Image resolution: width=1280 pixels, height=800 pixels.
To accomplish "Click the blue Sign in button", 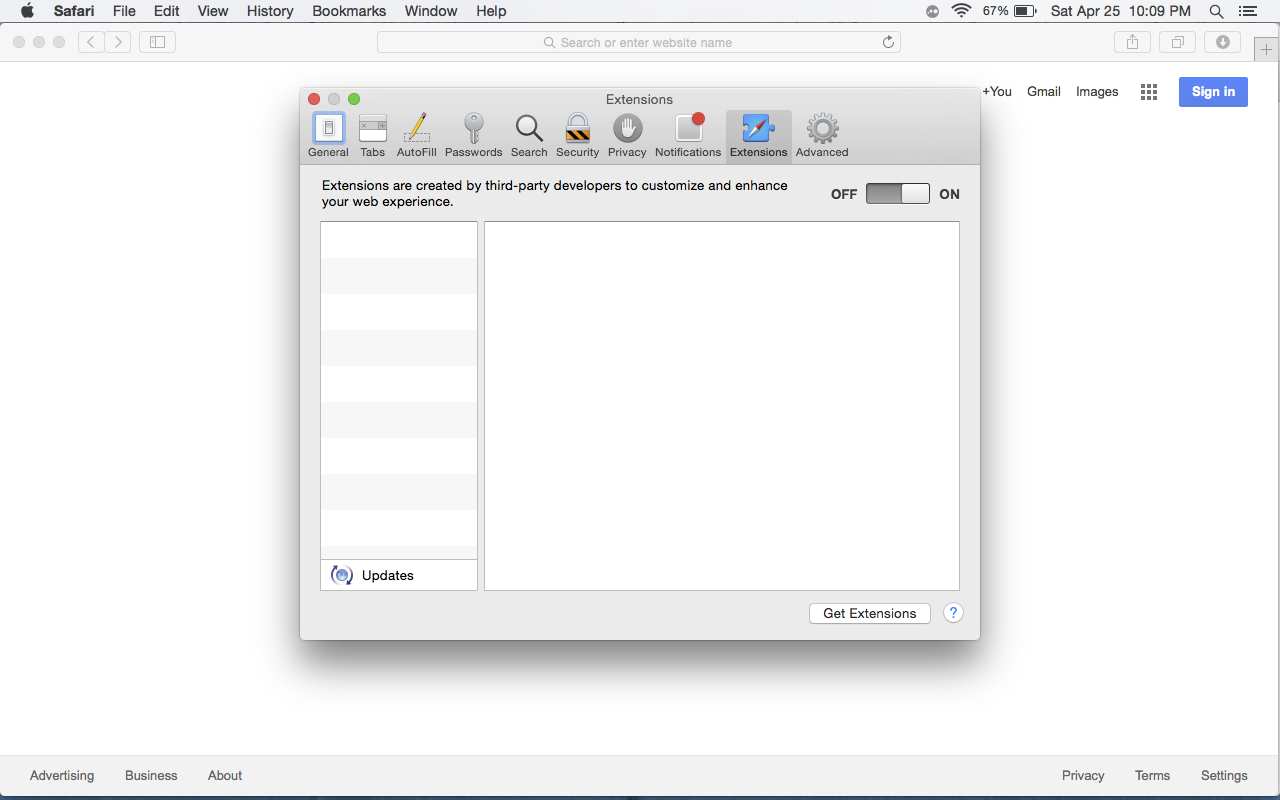I will point(1213,91).
